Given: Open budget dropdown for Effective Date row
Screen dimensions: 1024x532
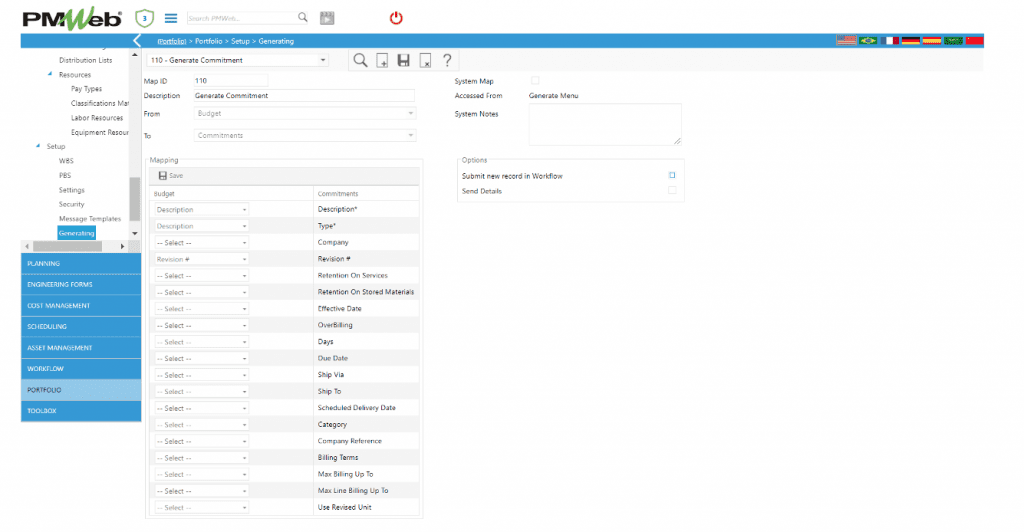Looking at the screenshot, I should point(201,309).
